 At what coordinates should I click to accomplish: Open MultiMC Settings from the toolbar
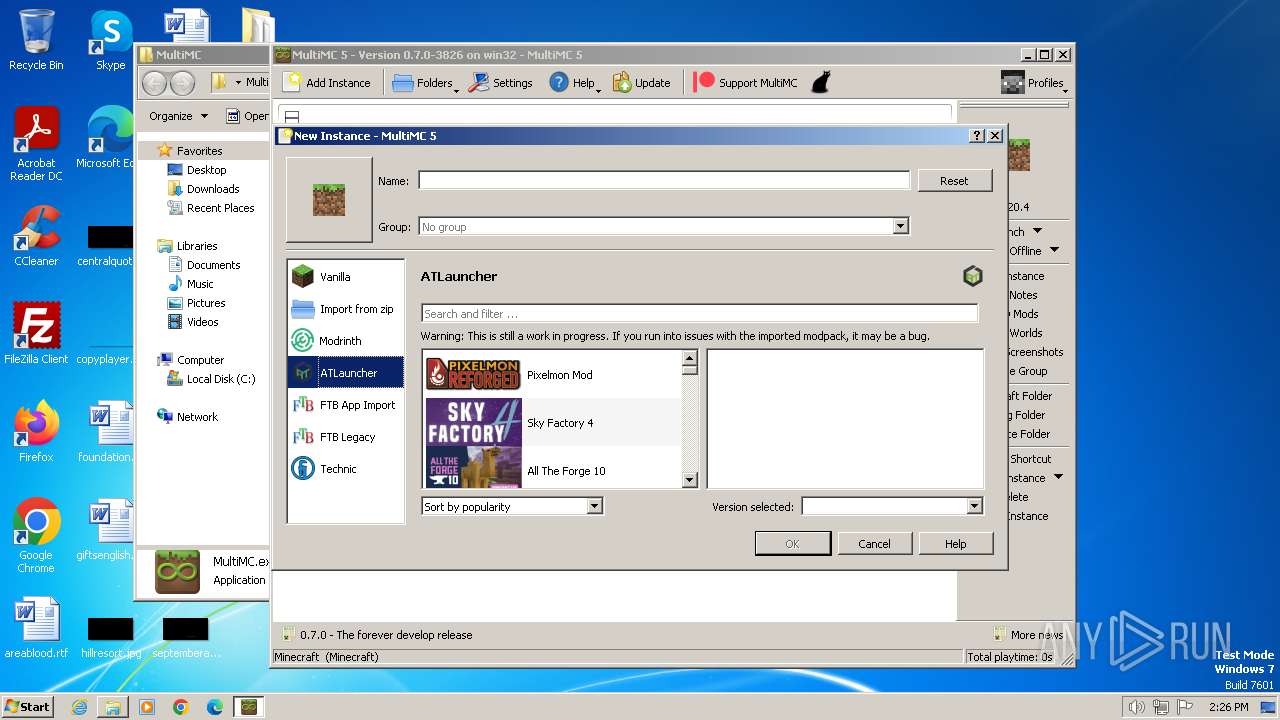tap(501, 83)
